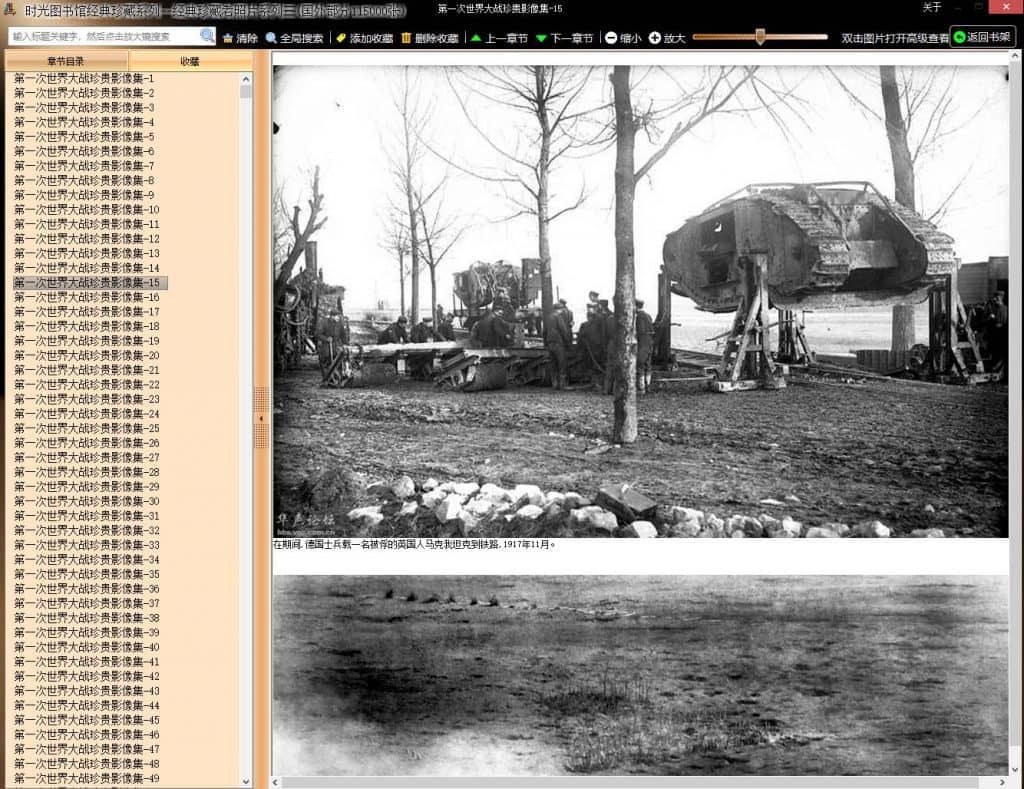The height and width of the screenshot is (789, 1024).
Task: Click the zoom slider handle
Action: tap(760, 37)
